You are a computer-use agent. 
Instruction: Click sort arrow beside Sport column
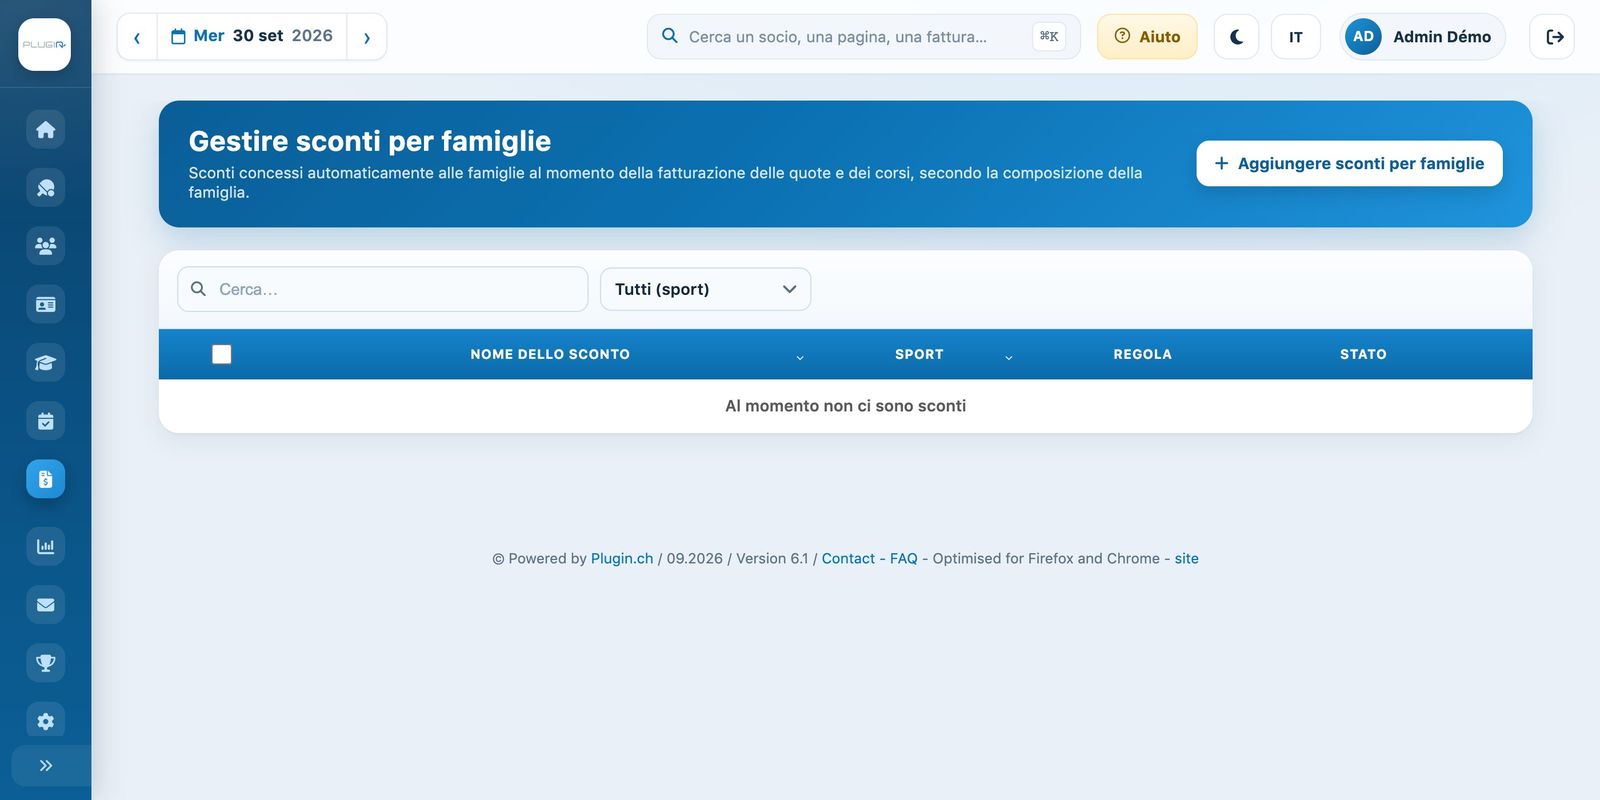click(x=1008, y=357)
